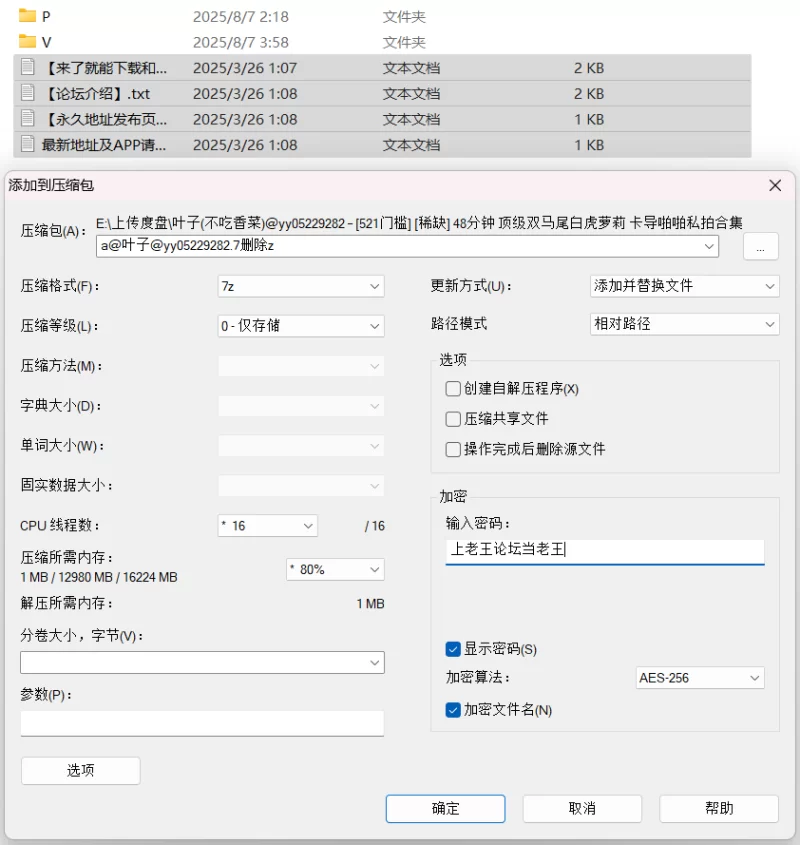The image size is (800, 845).
Task: Click the date 2025/8/7 3:58
Action: pyautogui.click(x=241, y=42)
